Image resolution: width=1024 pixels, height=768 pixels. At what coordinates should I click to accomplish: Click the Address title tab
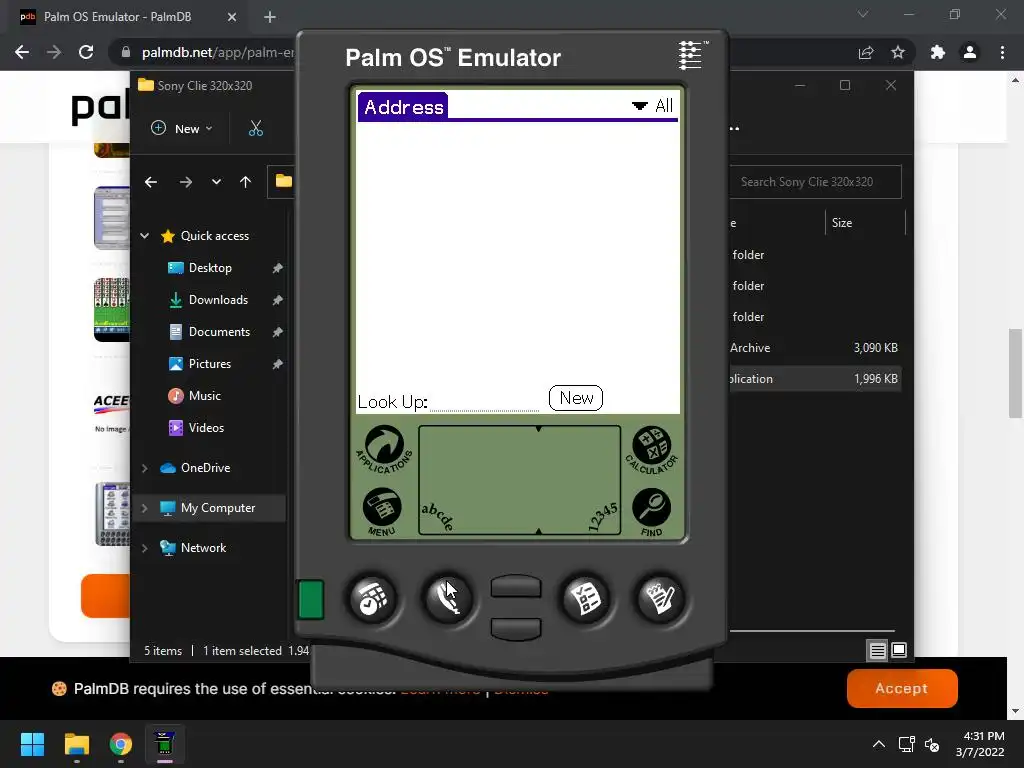(403, 106)
